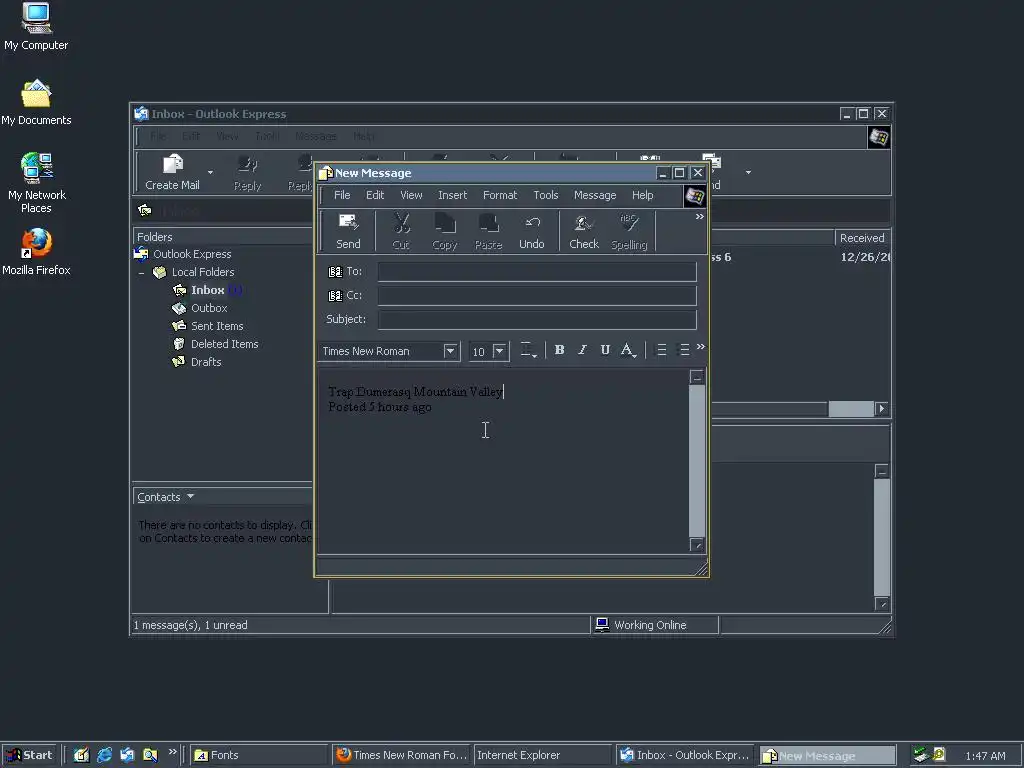Click the Subject field
The height and width of the screenshot is (768, 1024).
(537, 319)
